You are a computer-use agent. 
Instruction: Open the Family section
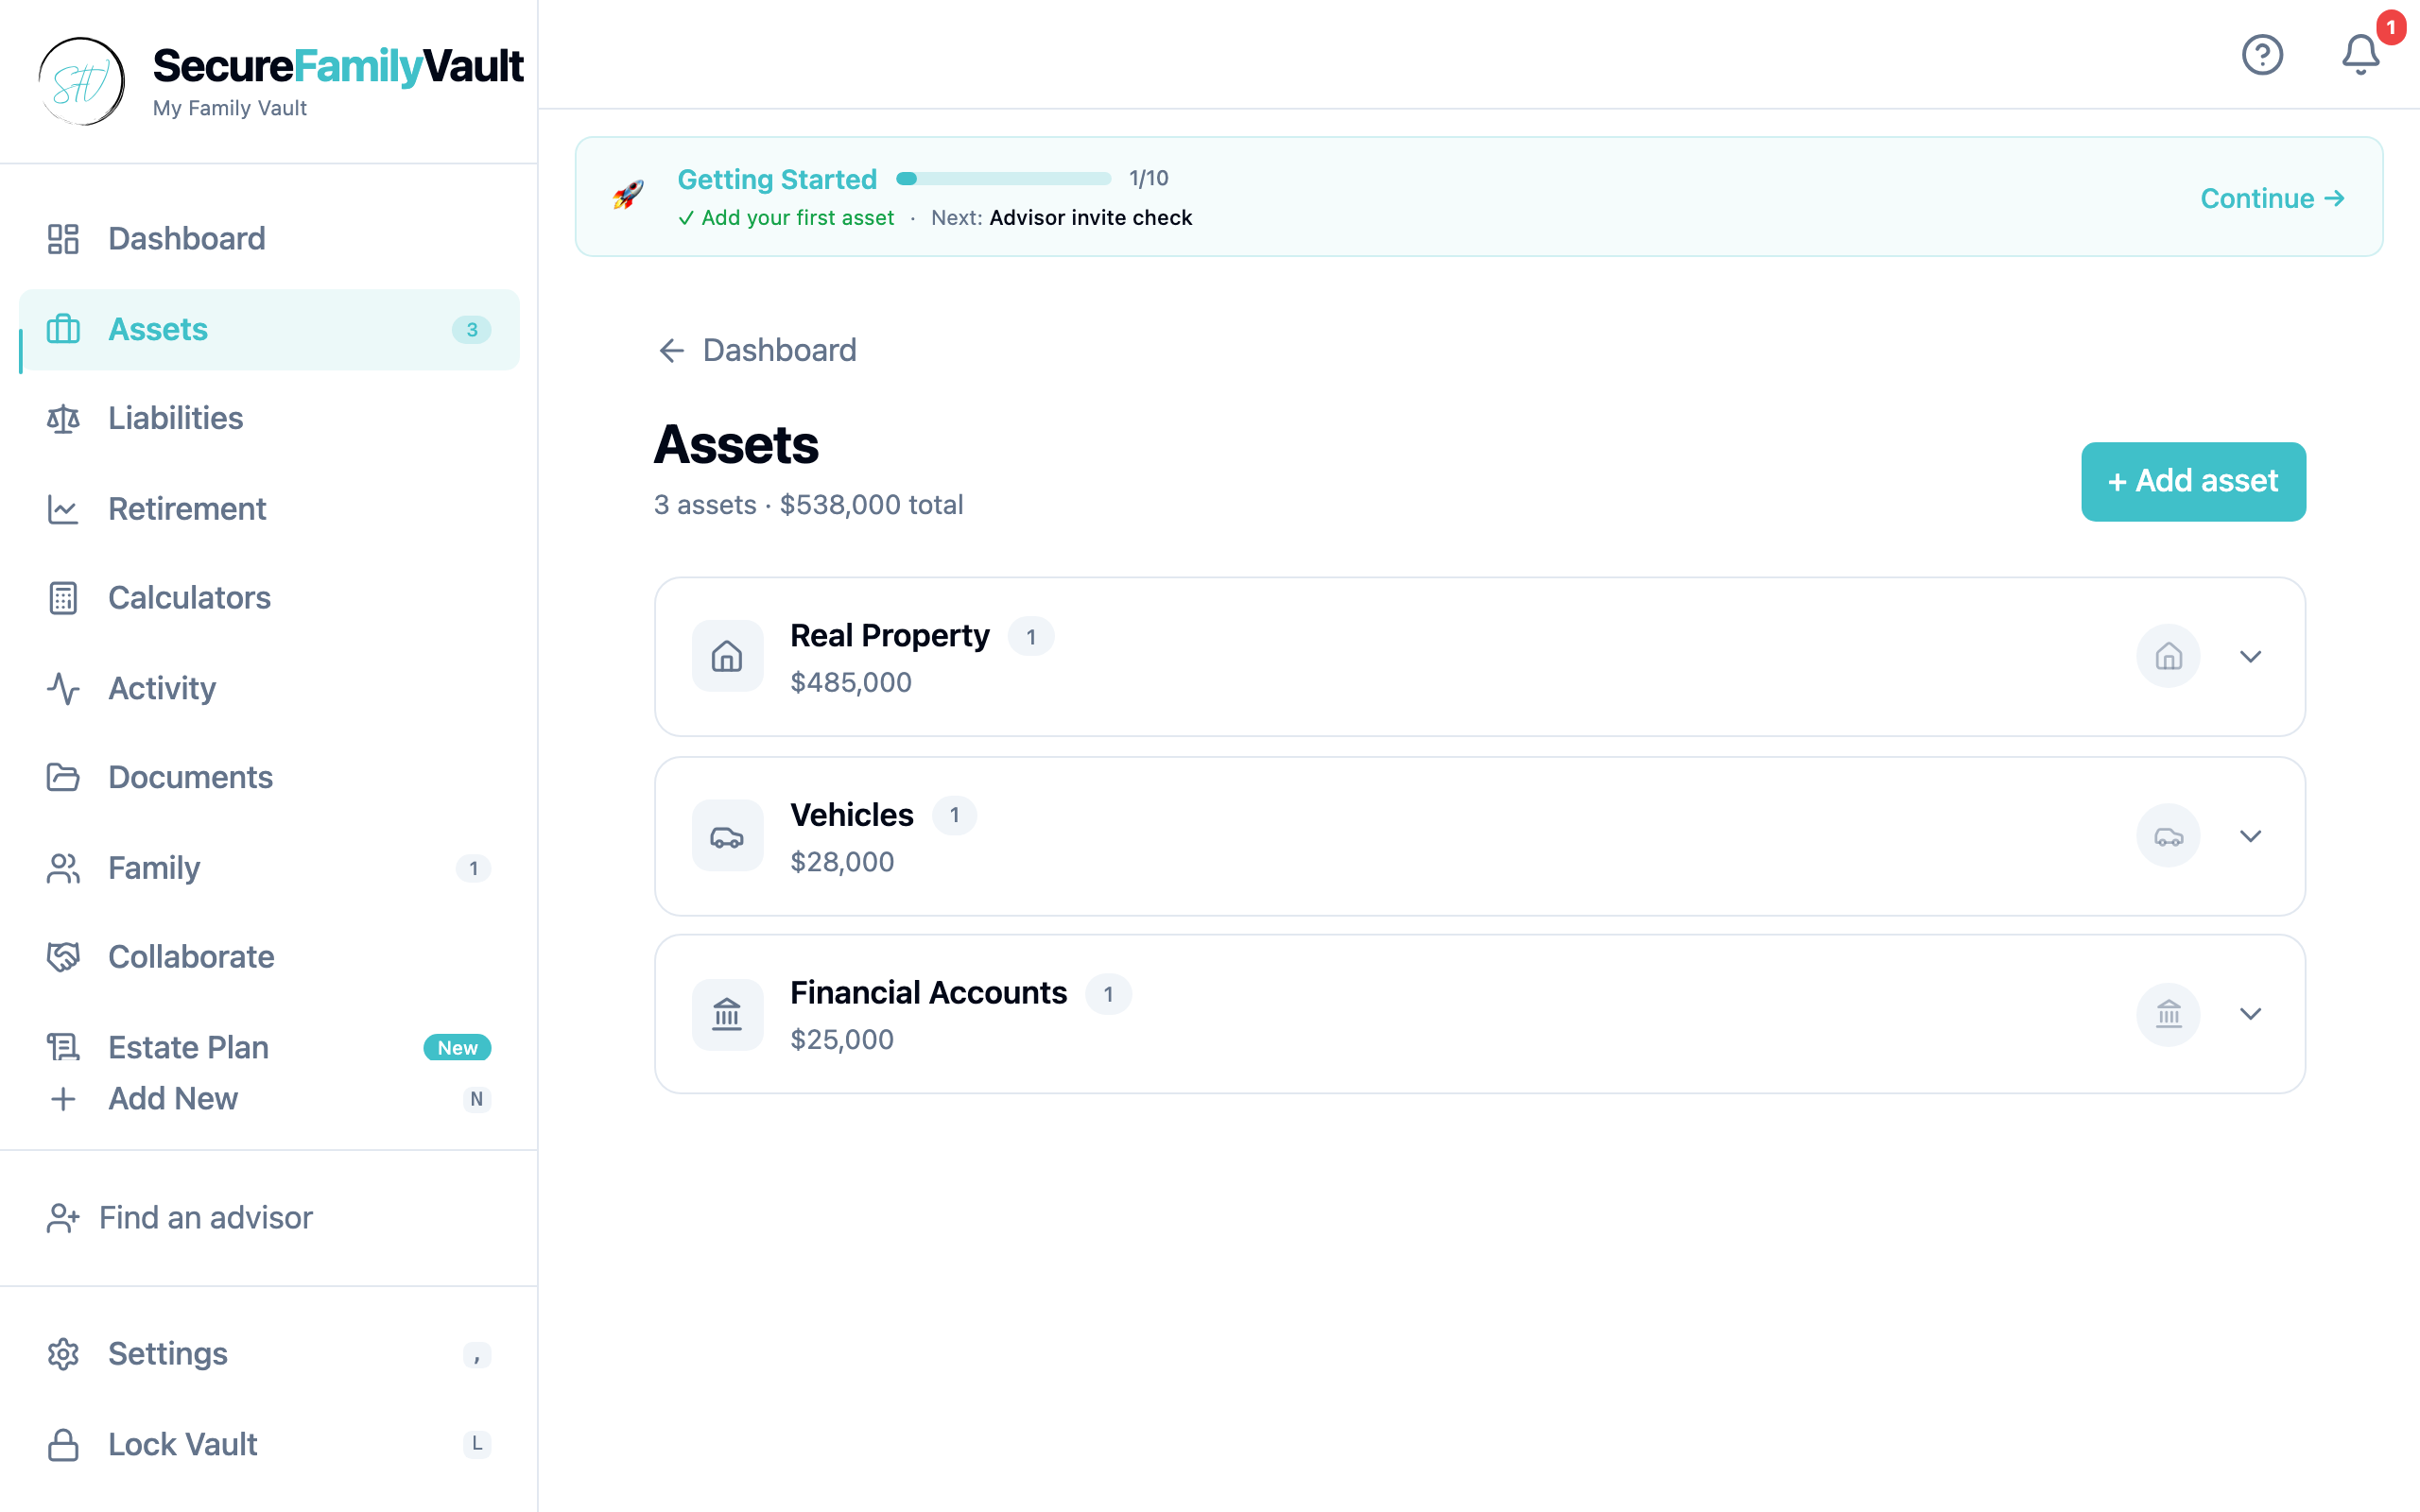269,868
